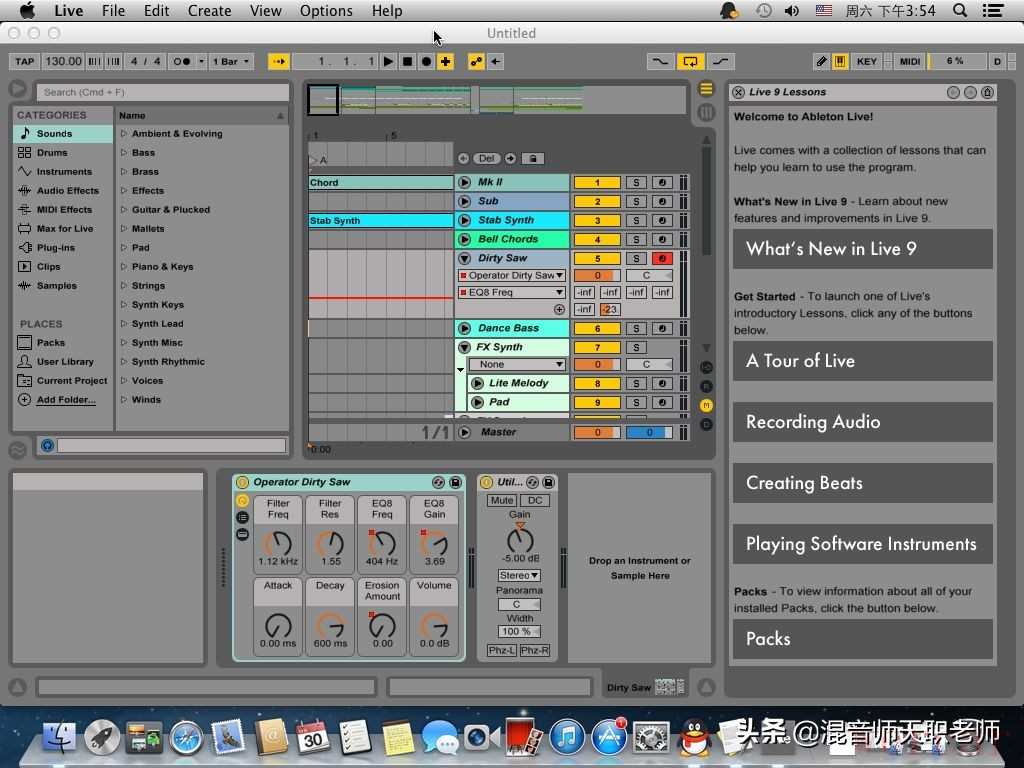The width and height of the screenshot is (1024, 768).
Task: Expand Piano & Keys folder in browser
Action: (124, 267)
